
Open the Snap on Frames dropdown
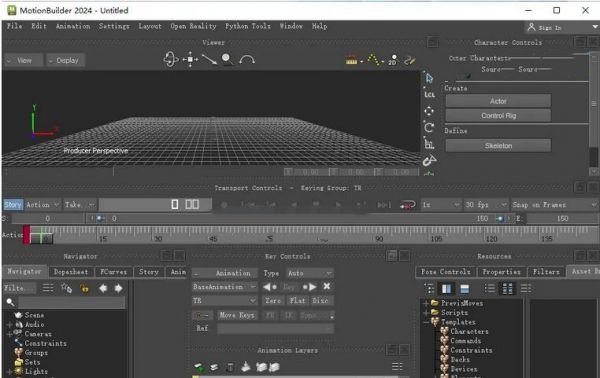point(554,205)
